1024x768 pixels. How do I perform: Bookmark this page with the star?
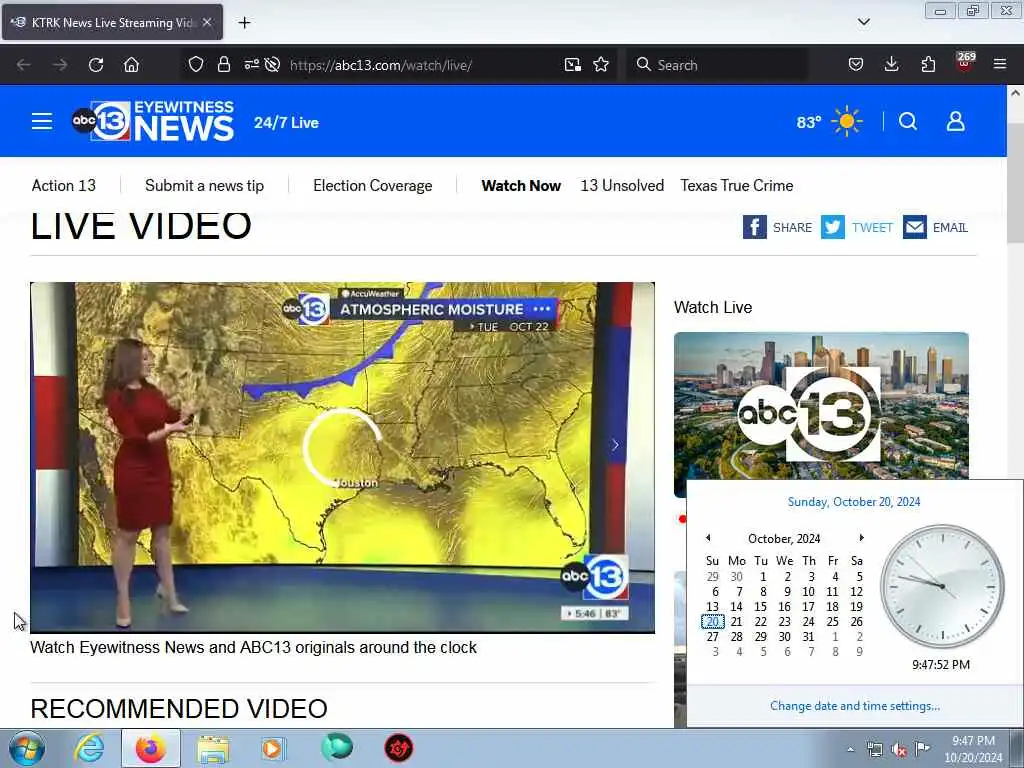pos(601,64)
